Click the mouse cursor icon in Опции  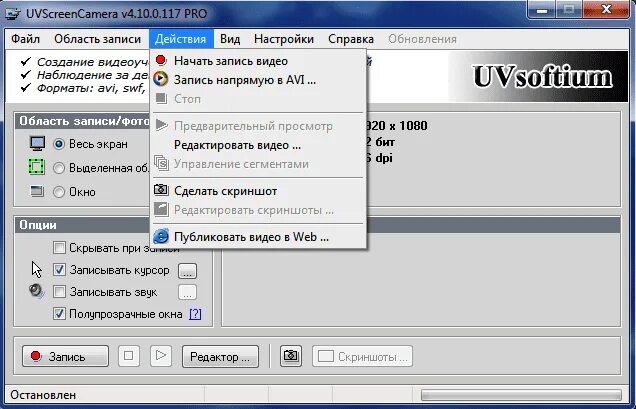coord(37,269)
